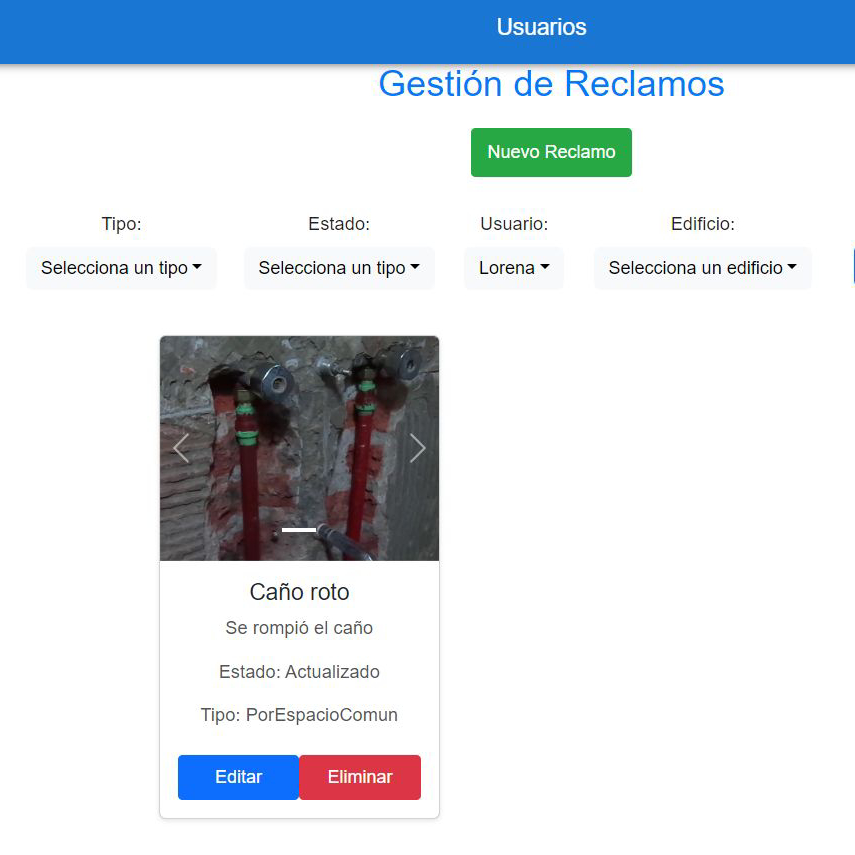Open the Usuario dropdown showing Lorena
Viewport: 855px width, 855px height.
514,268
